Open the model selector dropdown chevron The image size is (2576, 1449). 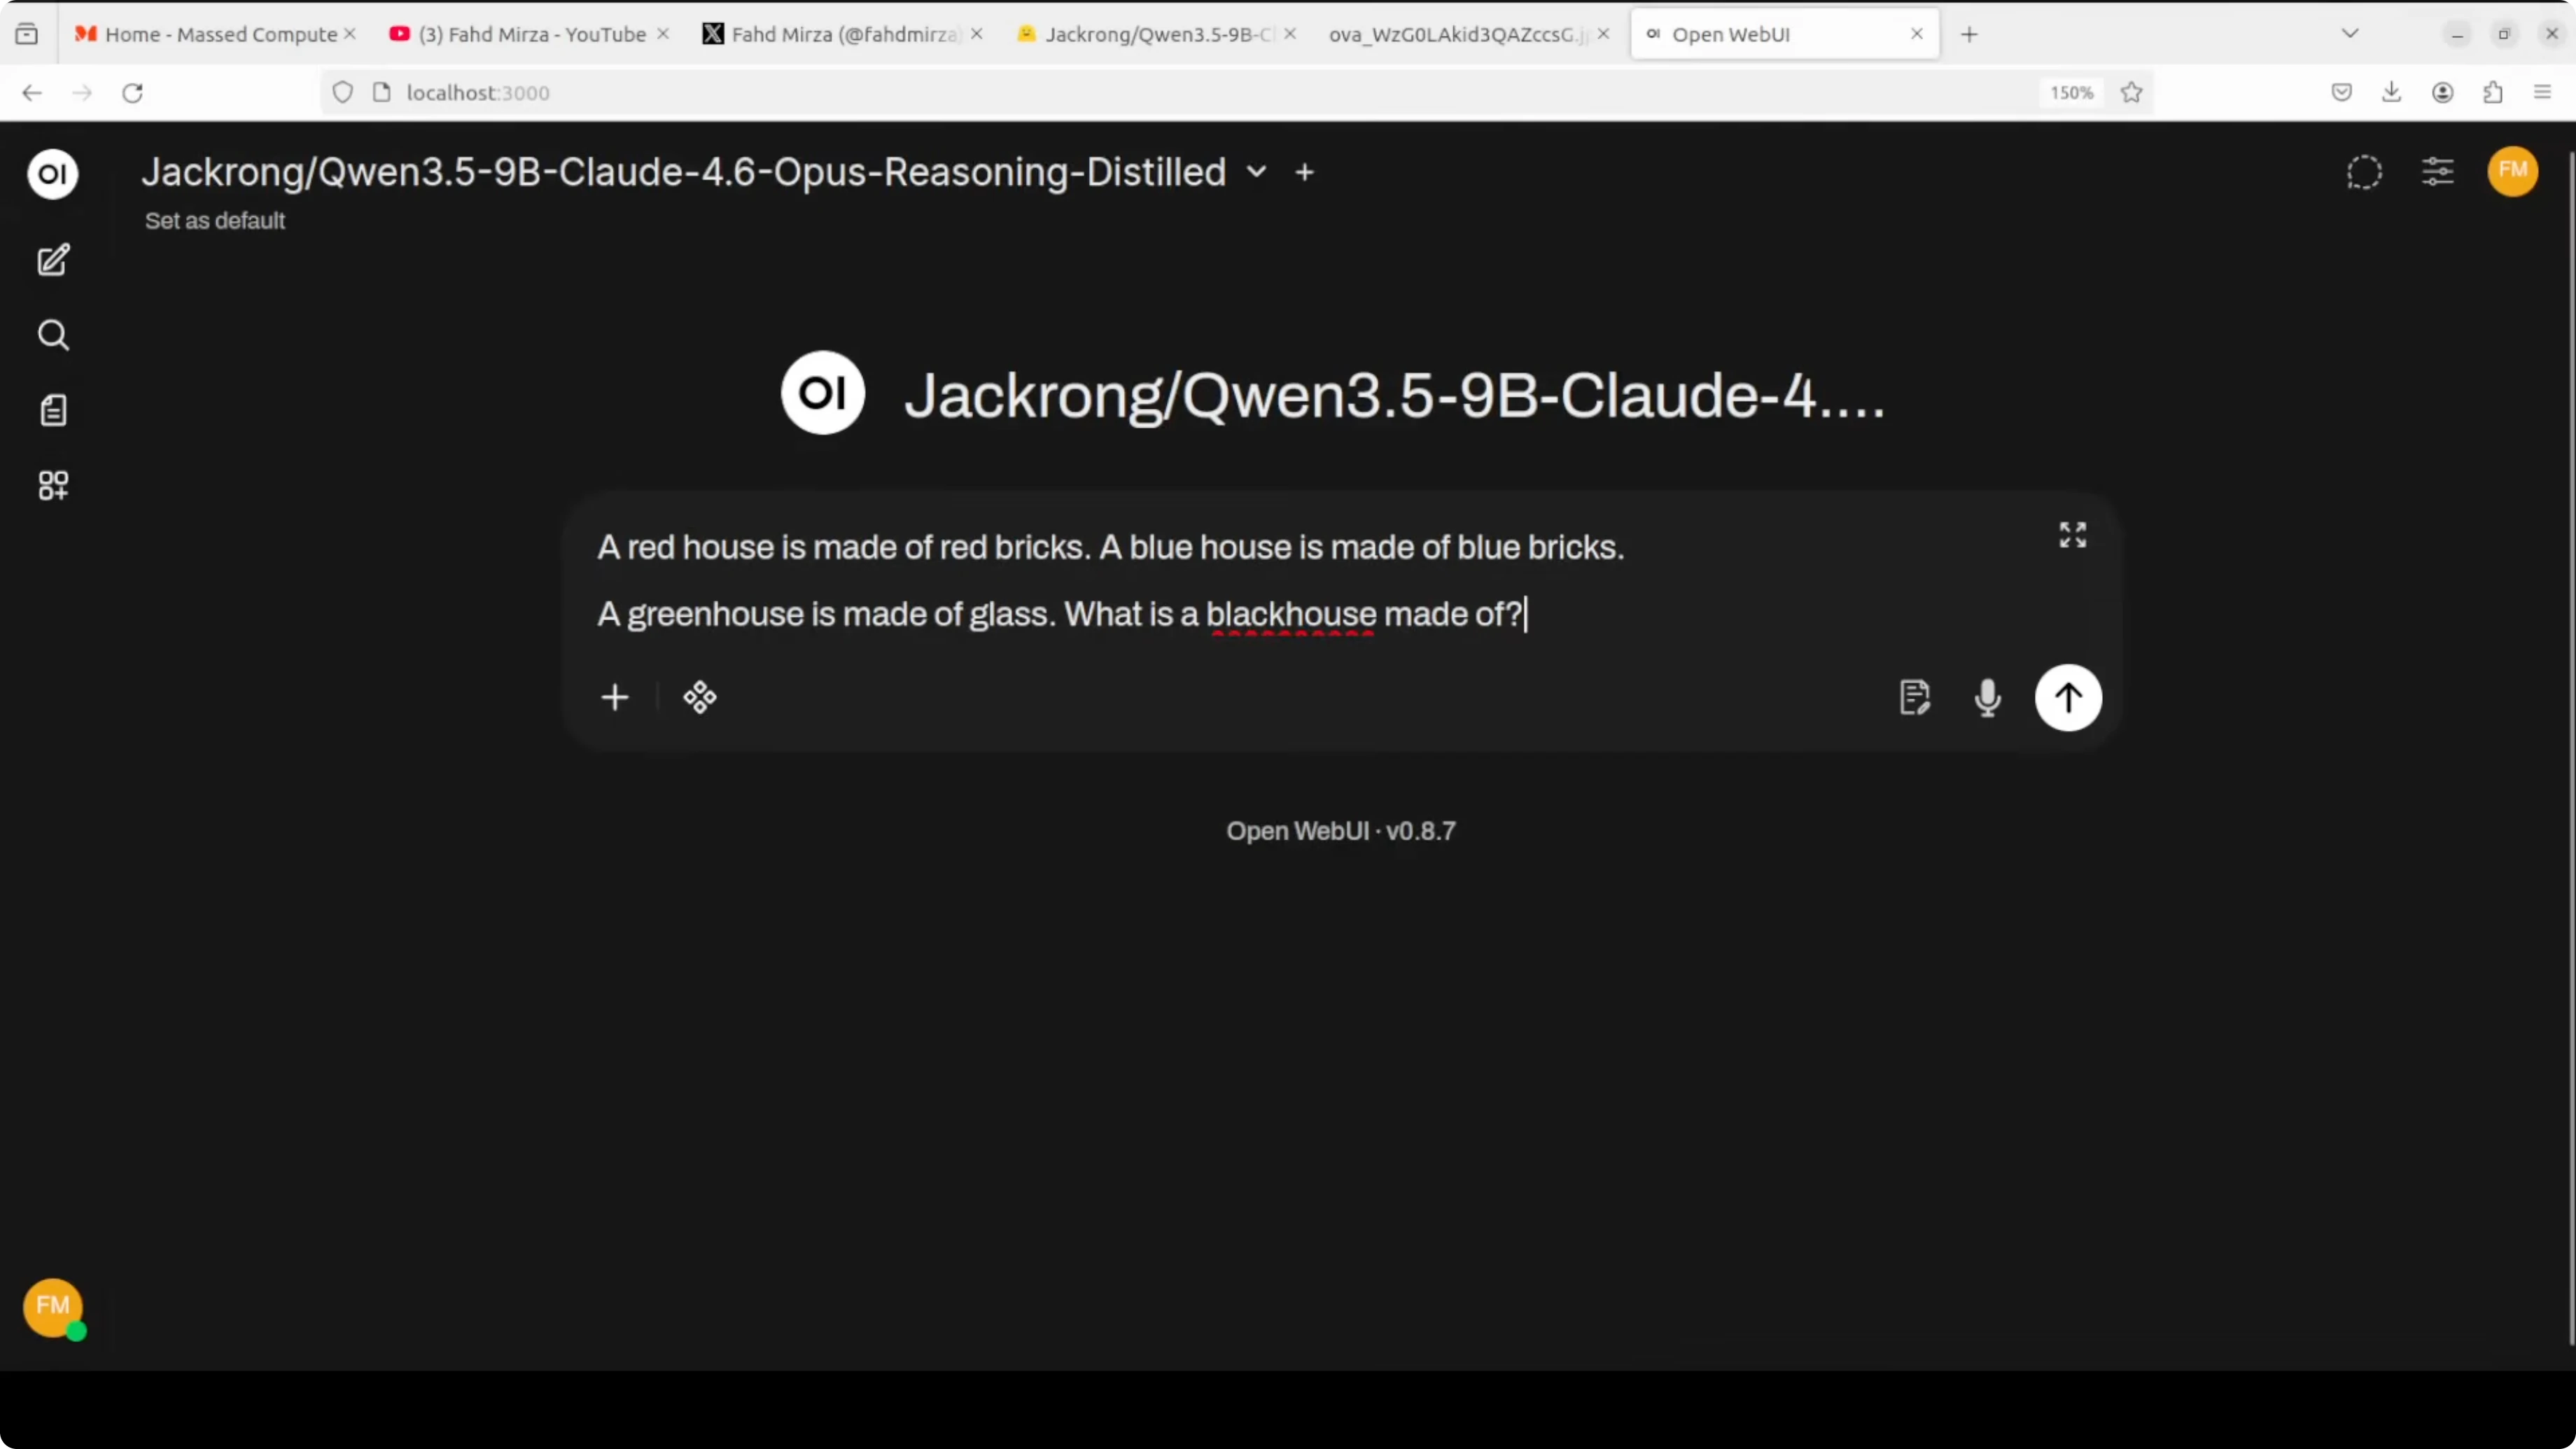click(1256, 172)
